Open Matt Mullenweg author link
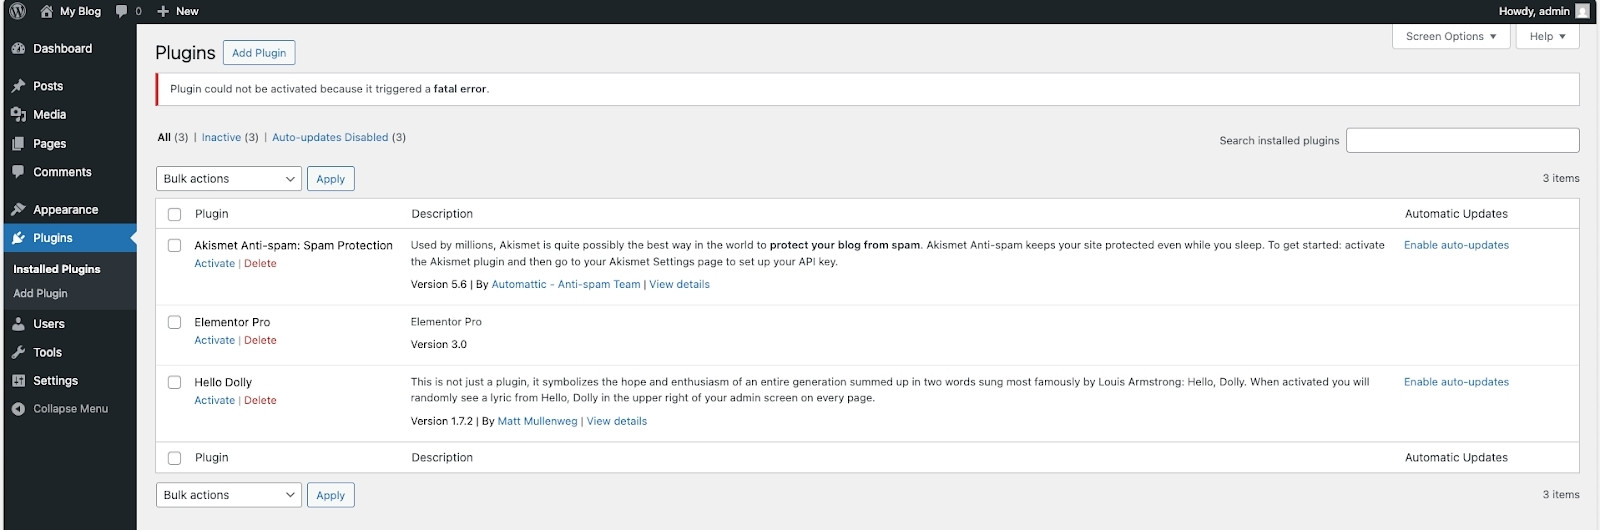Screen dimensions: 1600x530 point(537,421)
